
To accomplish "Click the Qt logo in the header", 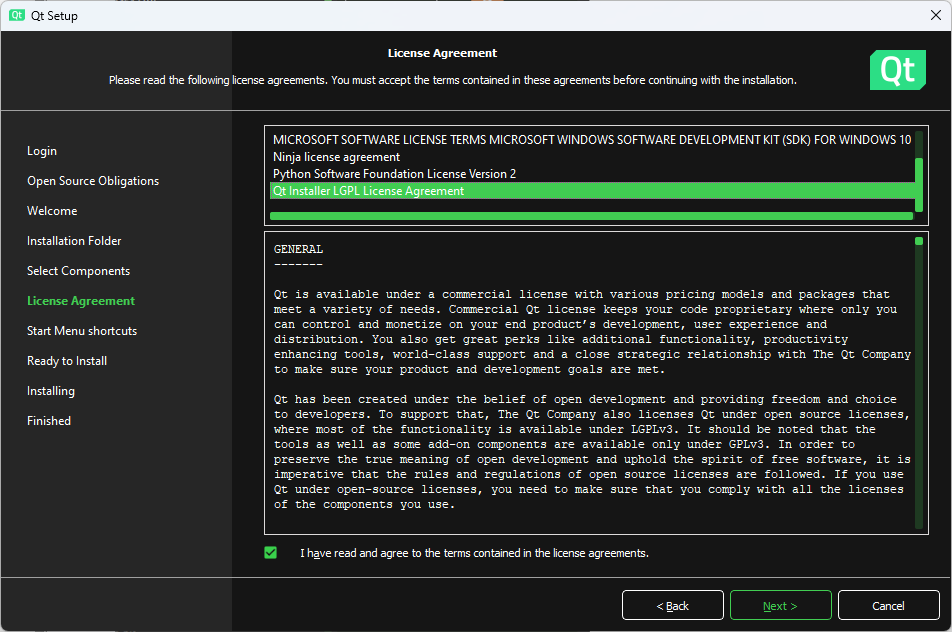I will [x=897, y=70].
